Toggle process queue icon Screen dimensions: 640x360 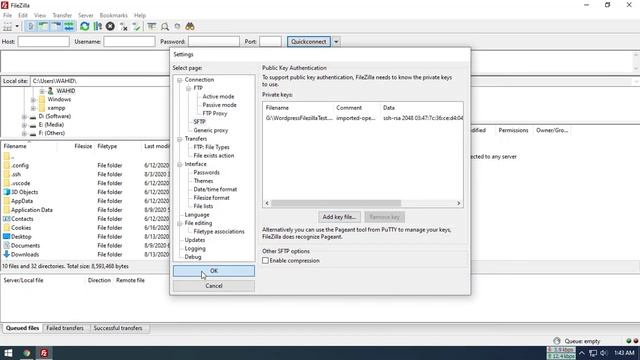pos(98,27)
